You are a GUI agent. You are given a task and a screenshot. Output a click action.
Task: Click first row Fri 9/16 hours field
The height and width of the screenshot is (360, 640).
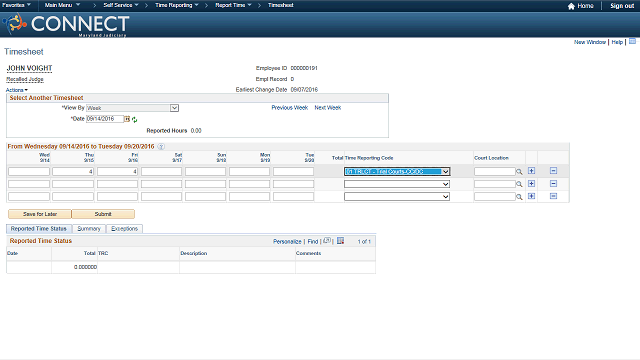point(117,172)
